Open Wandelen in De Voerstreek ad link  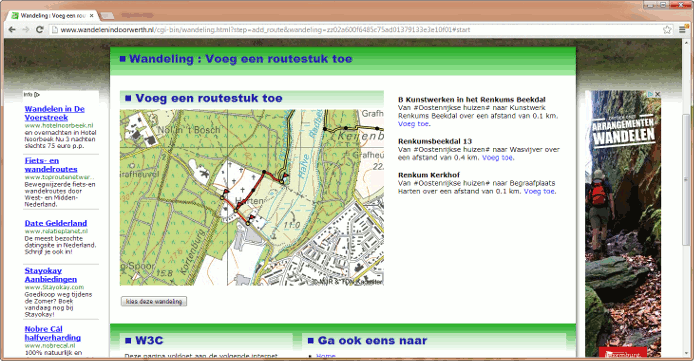(x=54, y=113)
